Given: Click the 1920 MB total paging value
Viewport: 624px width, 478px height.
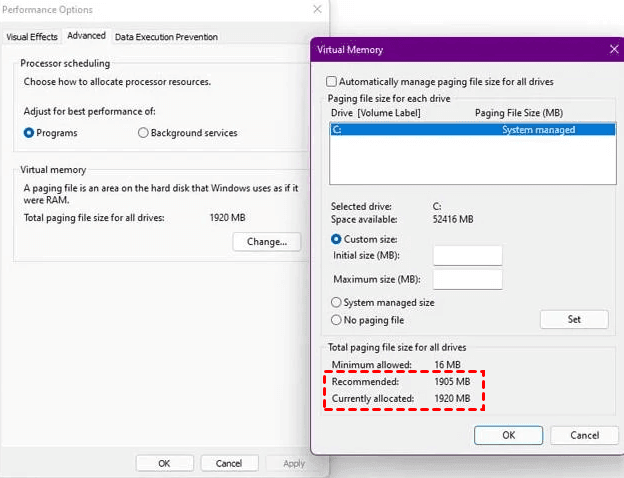Looking at the screenshot, I should coord(227,218).
